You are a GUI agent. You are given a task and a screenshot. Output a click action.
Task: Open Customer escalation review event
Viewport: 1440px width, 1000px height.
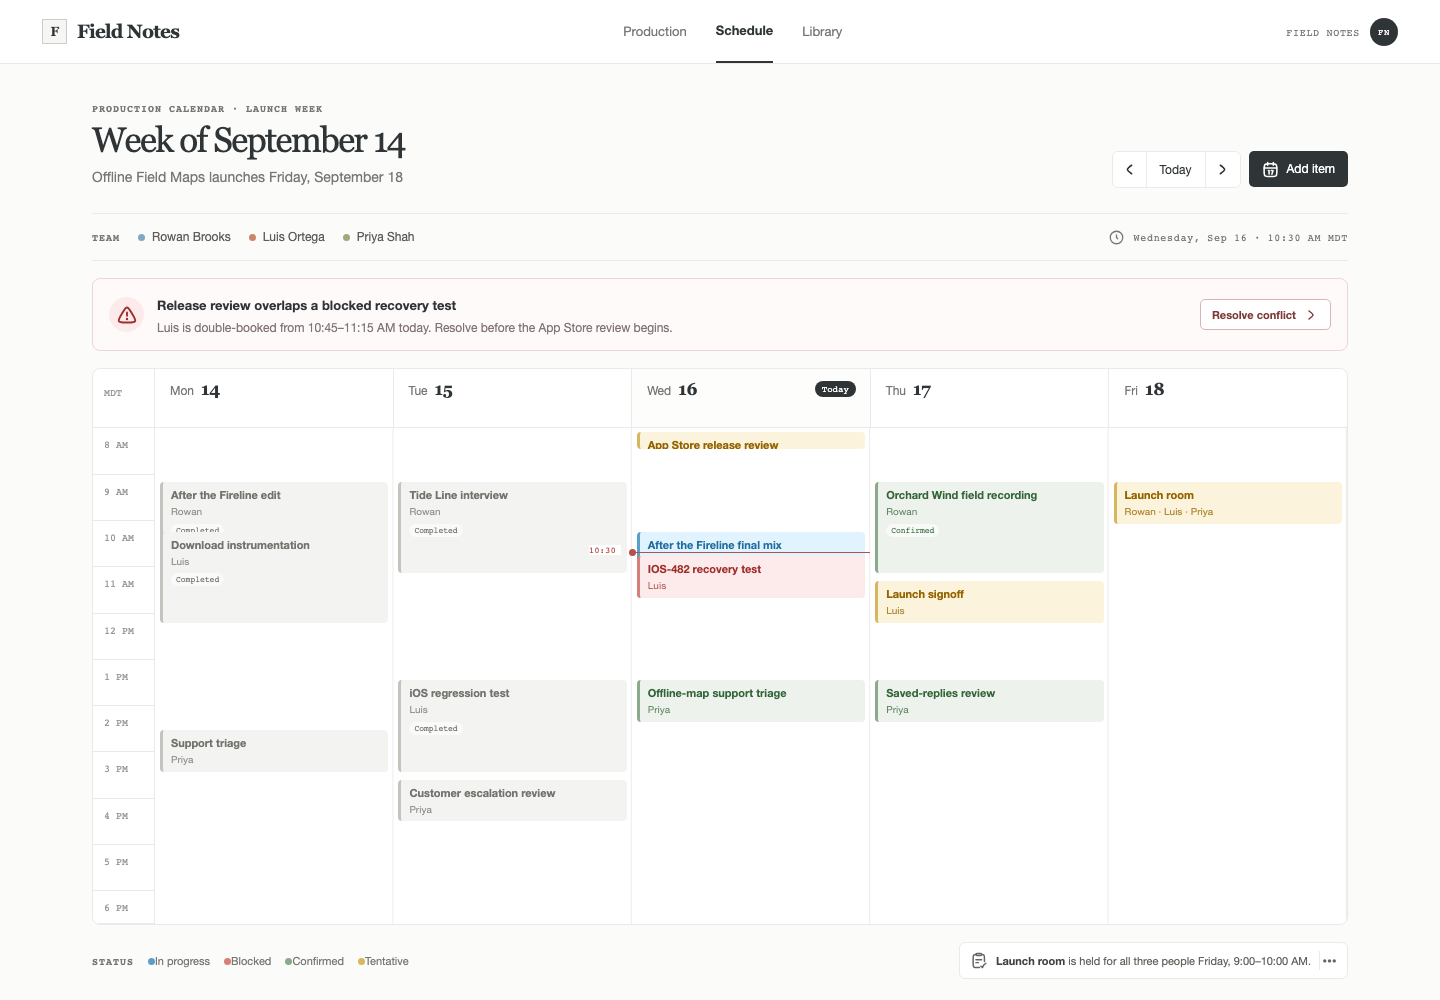(512, 800)
